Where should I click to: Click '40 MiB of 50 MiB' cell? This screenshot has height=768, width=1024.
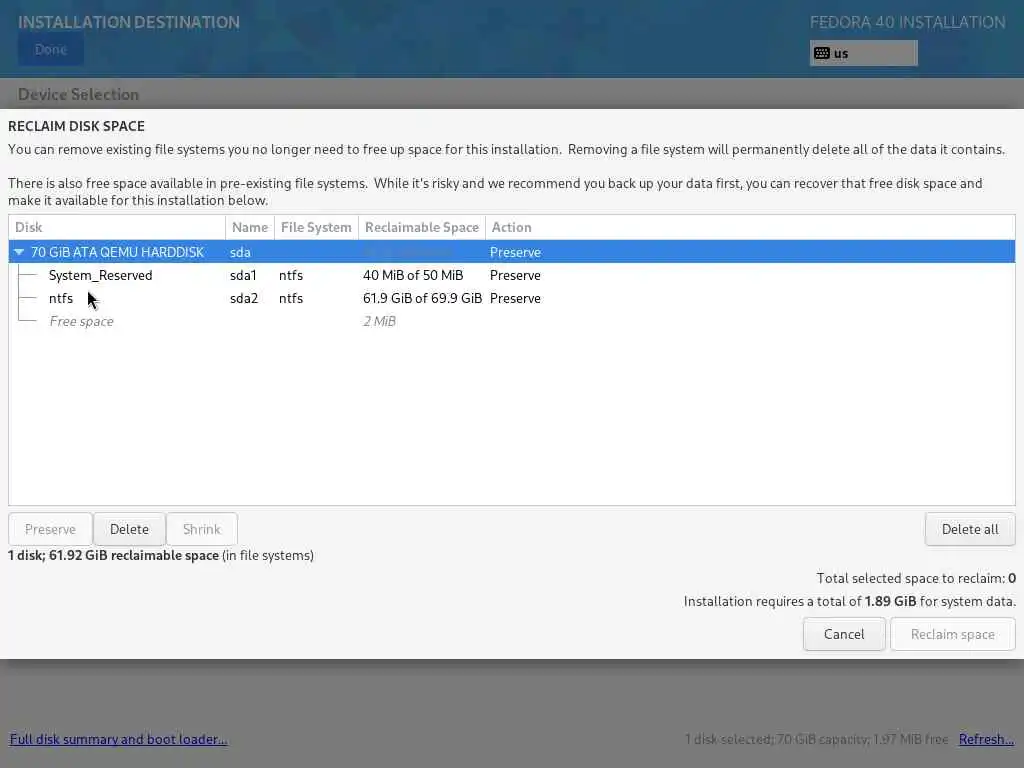click(413, 276)
